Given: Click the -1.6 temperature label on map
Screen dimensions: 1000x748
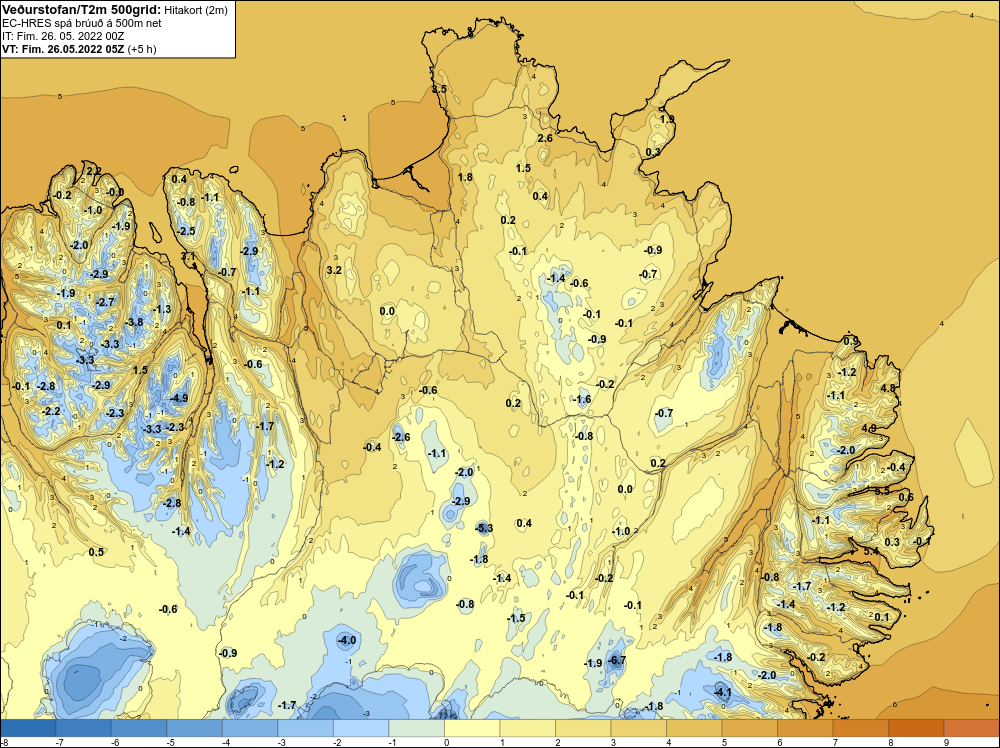Looking at the screenshot, I should coord(582,400).
